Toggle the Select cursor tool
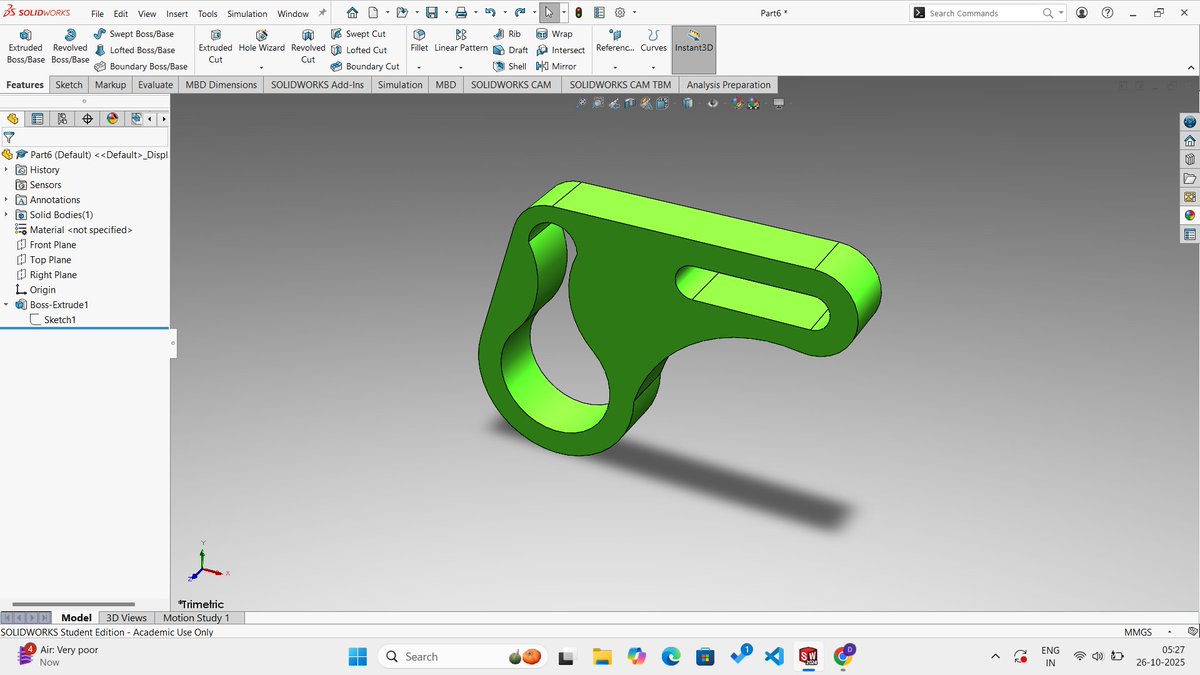The image size is (1200, 675). click(x=550, y=13)
